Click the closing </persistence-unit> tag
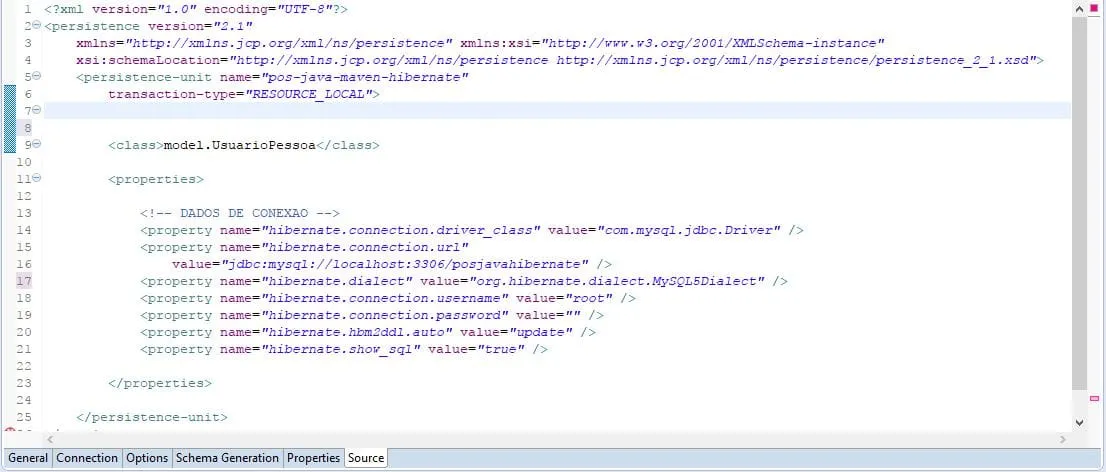Image resolution: width=1106 pixels, height=472 pixels. (x=152, y=416)
